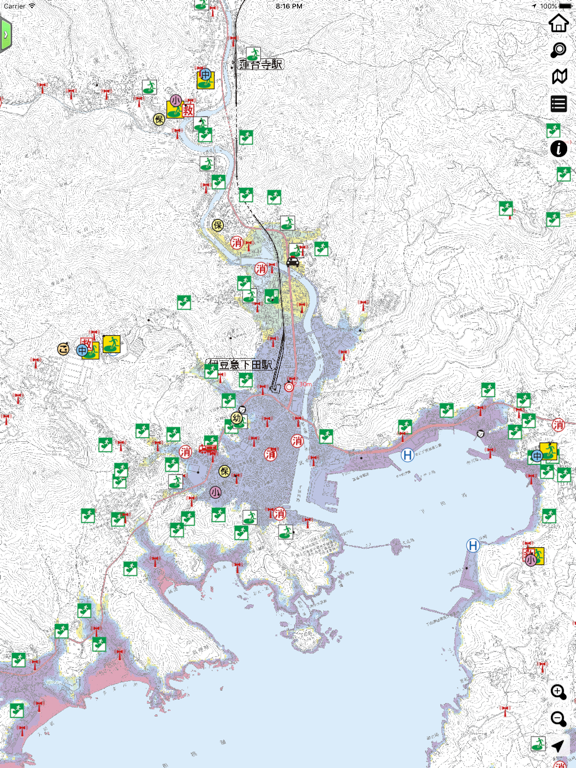Expand the green side panel tab
The height and width of the screenshot is (768, 576).
point(5,34)
